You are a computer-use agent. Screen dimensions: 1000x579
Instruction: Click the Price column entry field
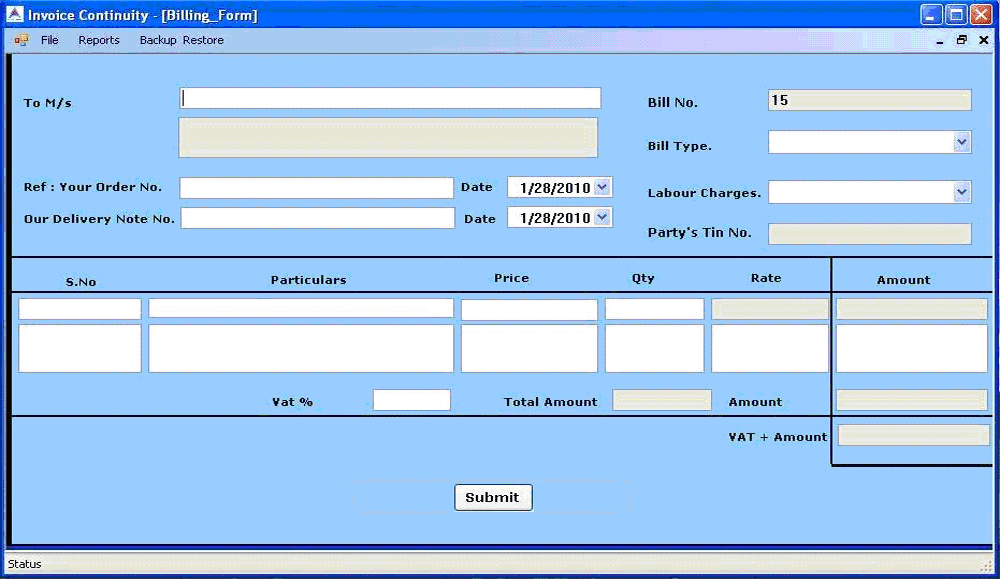pos(528,308)
